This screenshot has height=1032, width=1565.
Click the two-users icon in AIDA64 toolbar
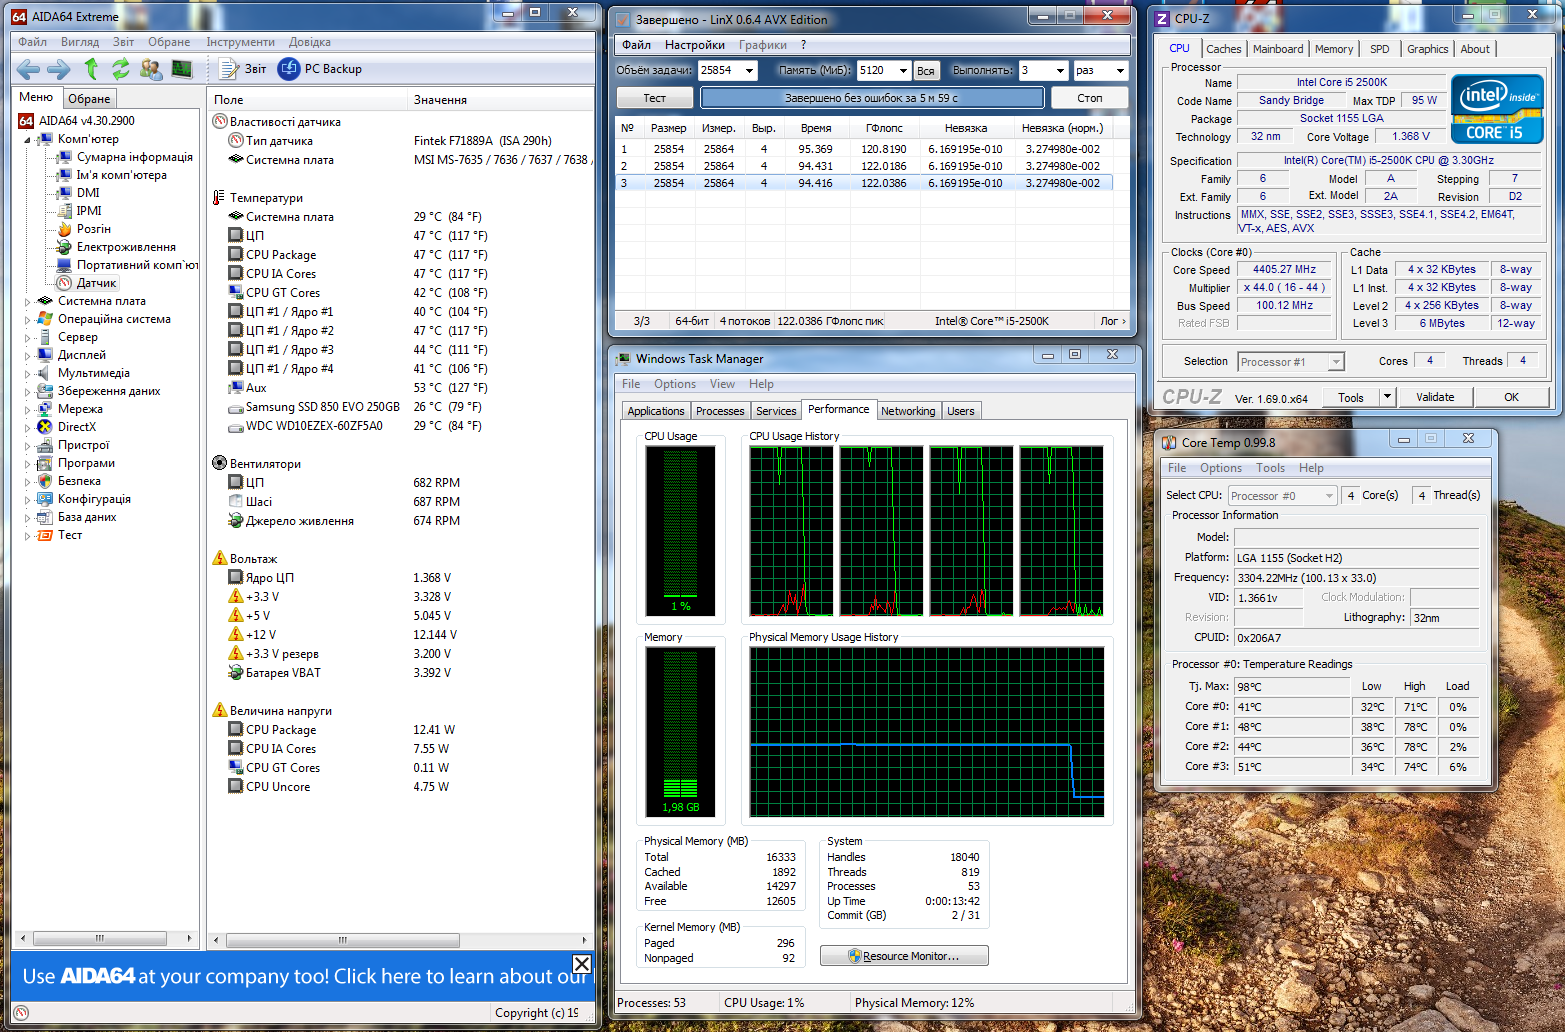(151, 69)
